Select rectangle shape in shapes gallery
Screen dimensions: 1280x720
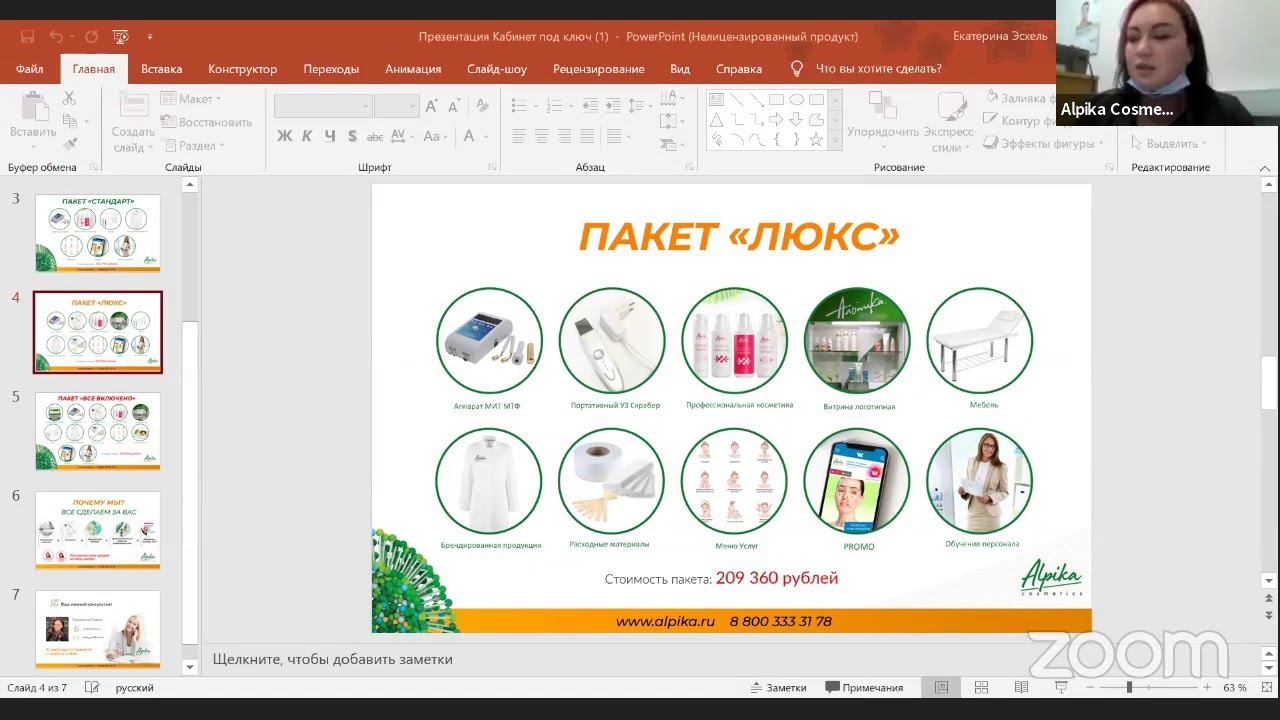776,99
